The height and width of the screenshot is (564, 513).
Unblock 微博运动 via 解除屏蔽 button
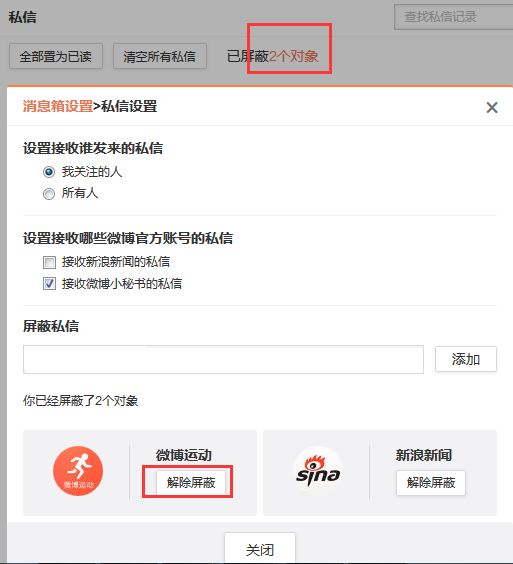coord(191,482)
